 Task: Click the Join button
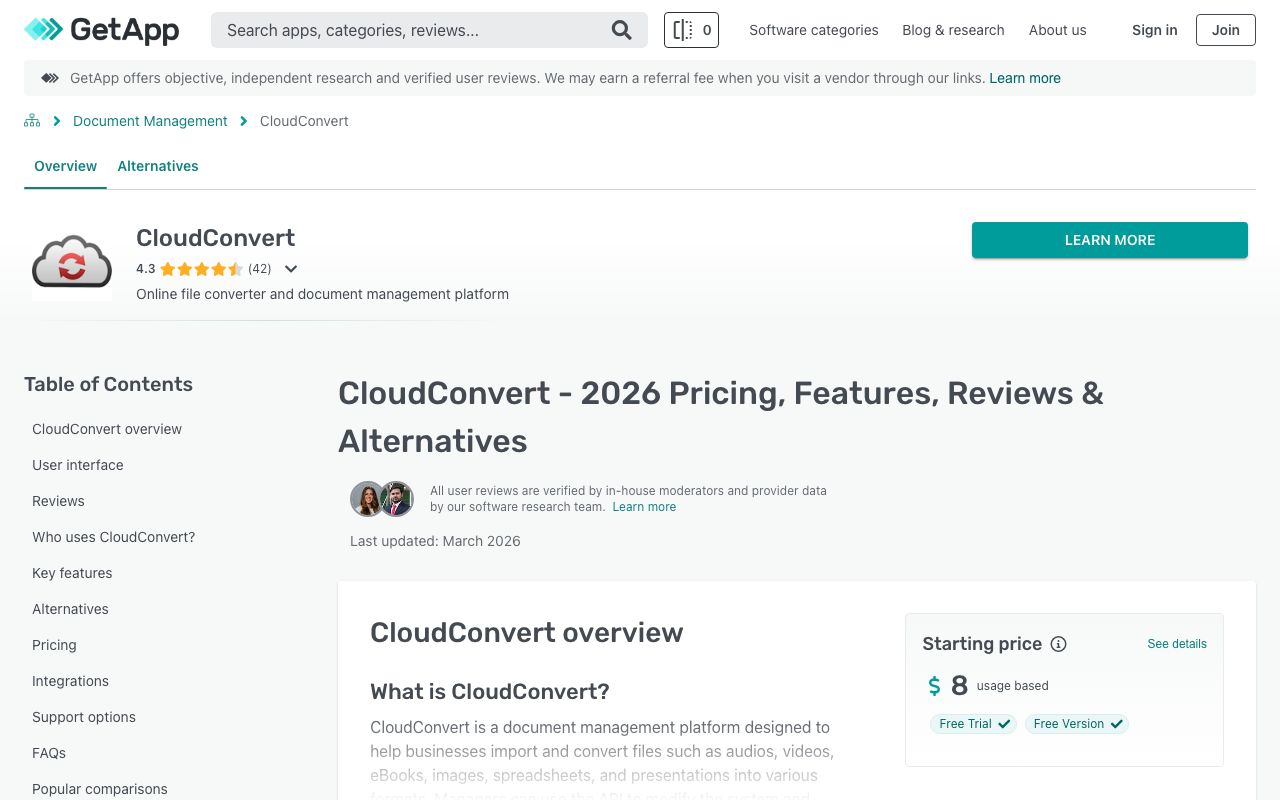pos(1226,30)
